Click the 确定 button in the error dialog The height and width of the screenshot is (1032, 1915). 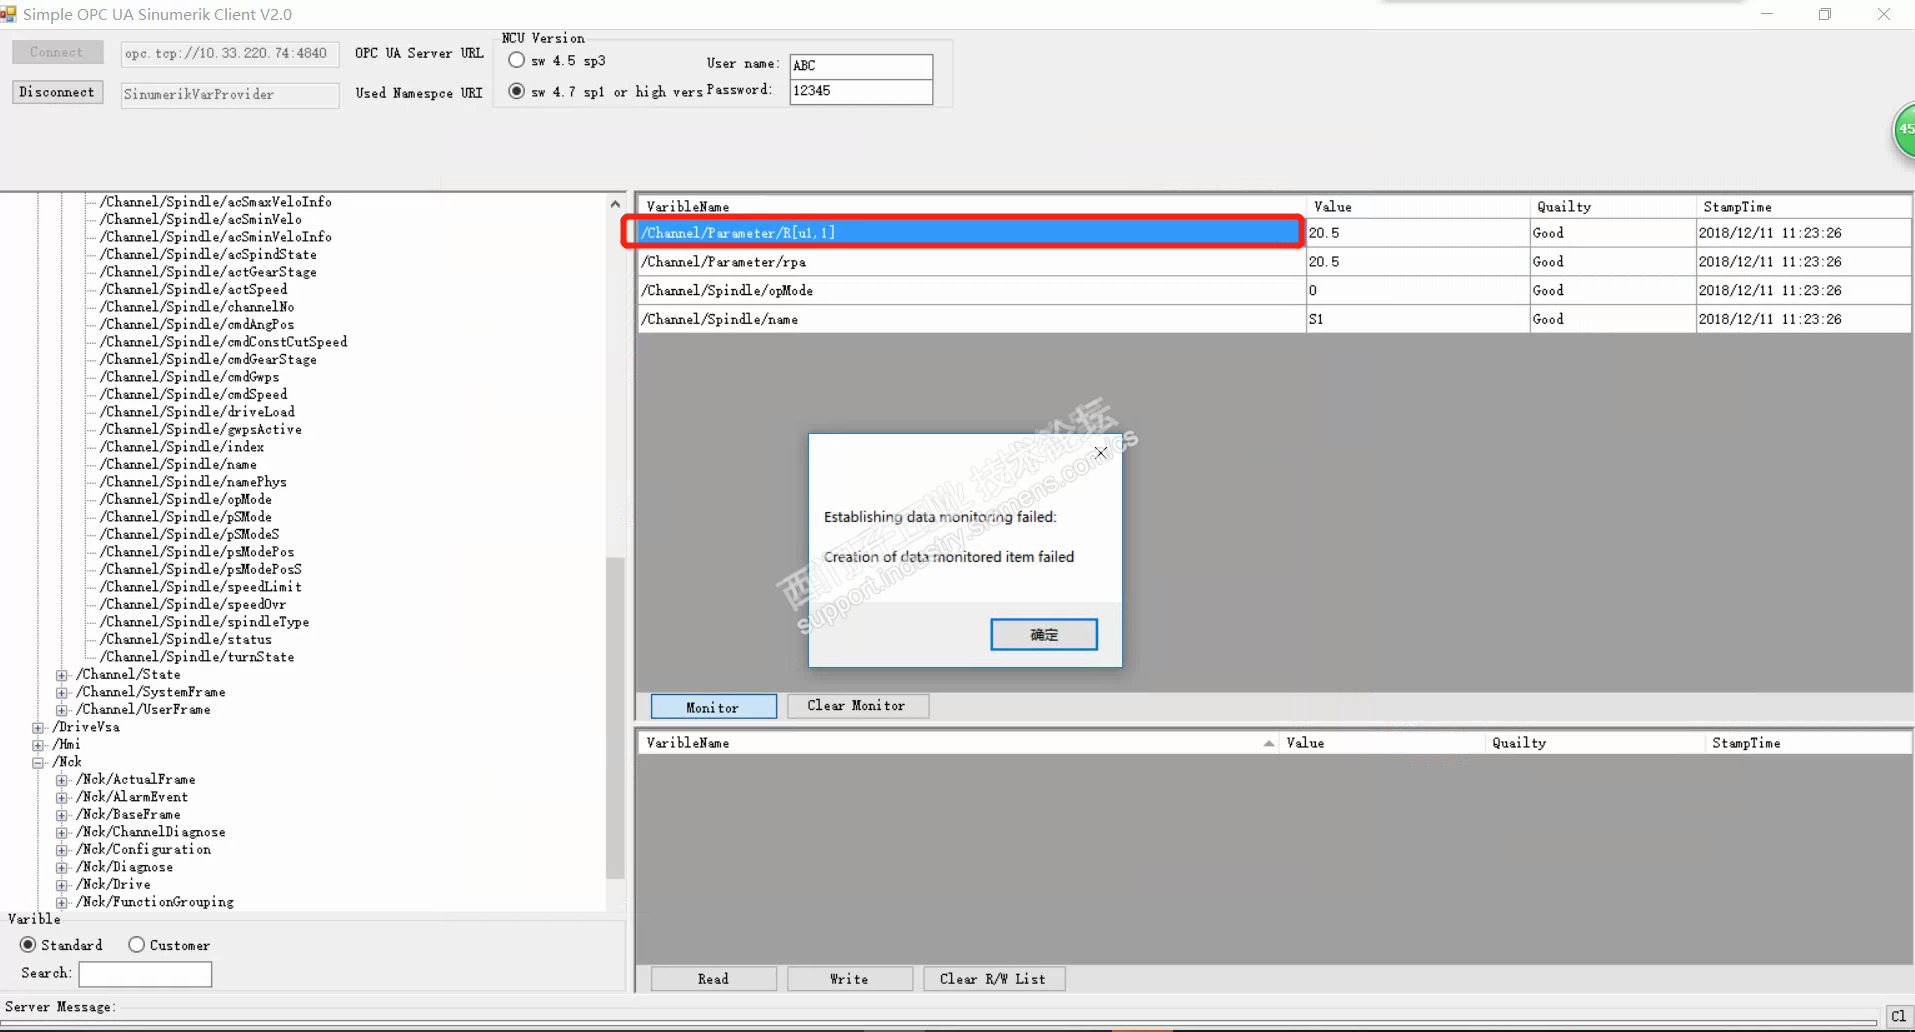pos(1043,634)
